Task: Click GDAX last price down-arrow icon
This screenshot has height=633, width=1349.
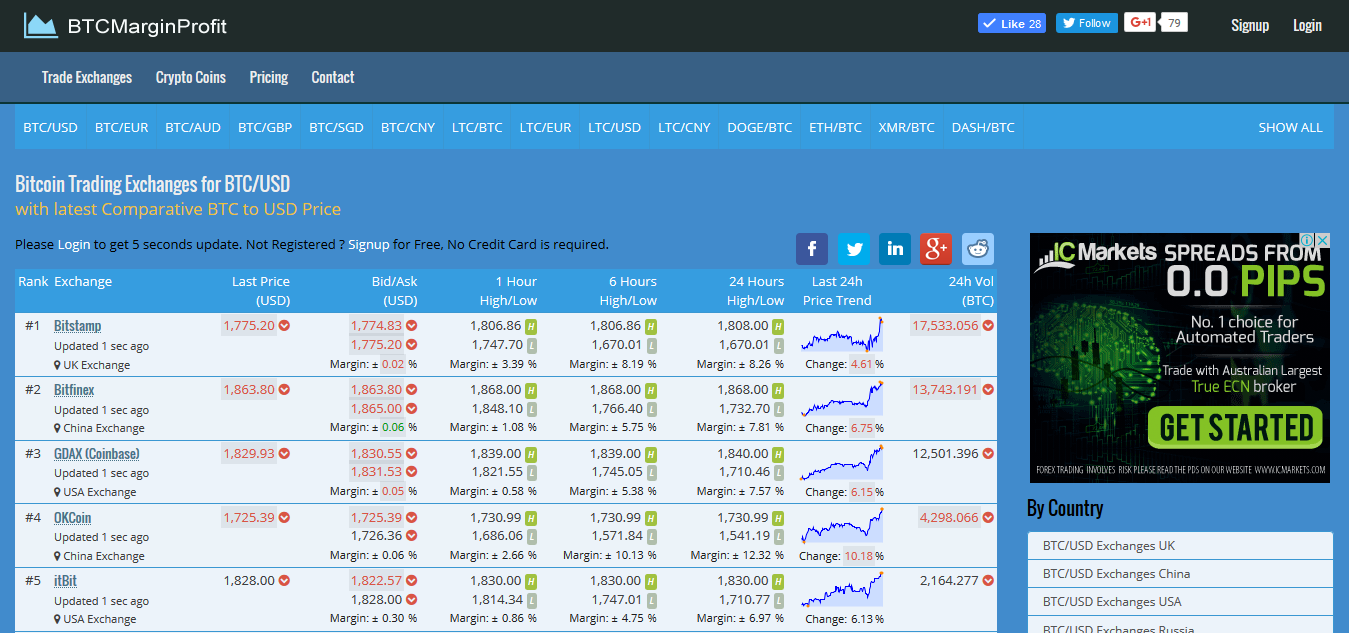Action: tap(284, 453)
